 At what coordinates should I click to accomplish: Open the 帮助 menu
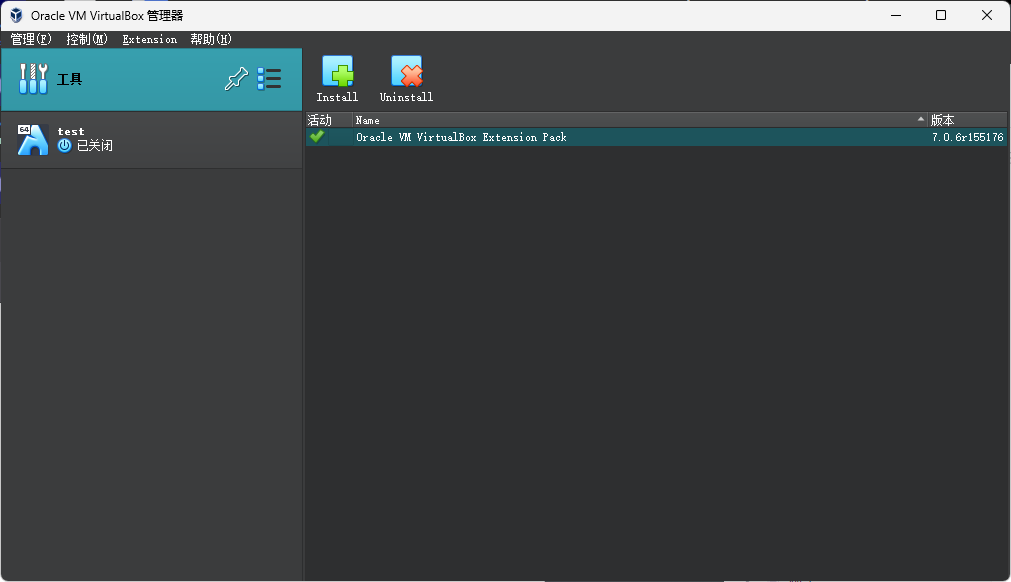(210, 39)
